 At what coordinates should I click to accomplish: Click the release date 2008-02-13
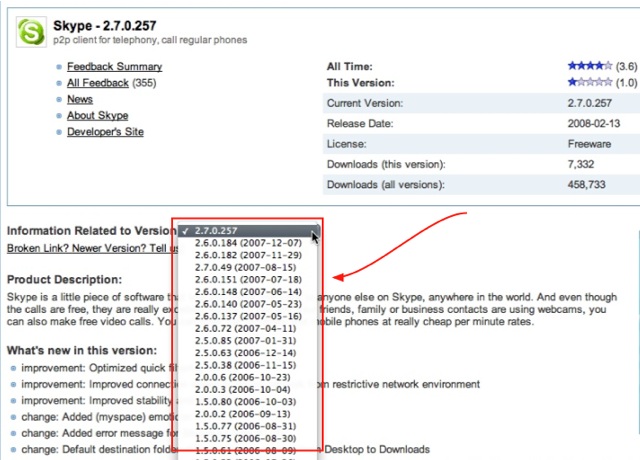click(x=593, y=123)
